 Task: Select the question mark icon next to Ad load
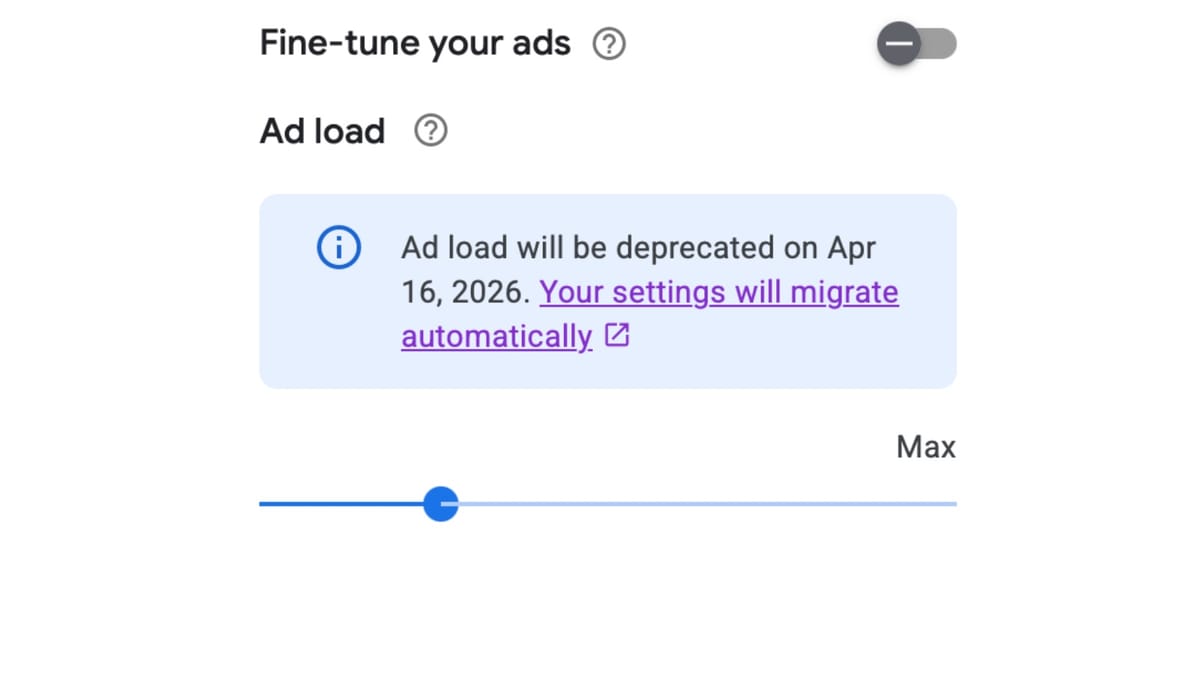coord(430,130)
